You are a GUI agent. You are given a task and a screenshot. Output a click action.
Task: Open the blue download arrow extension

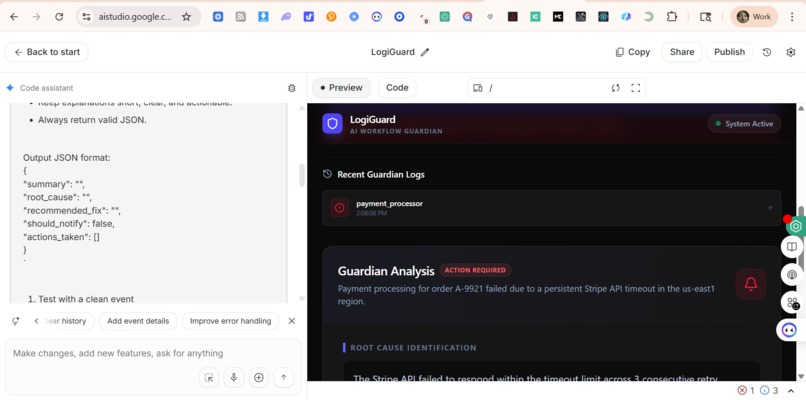pos(263,17)
